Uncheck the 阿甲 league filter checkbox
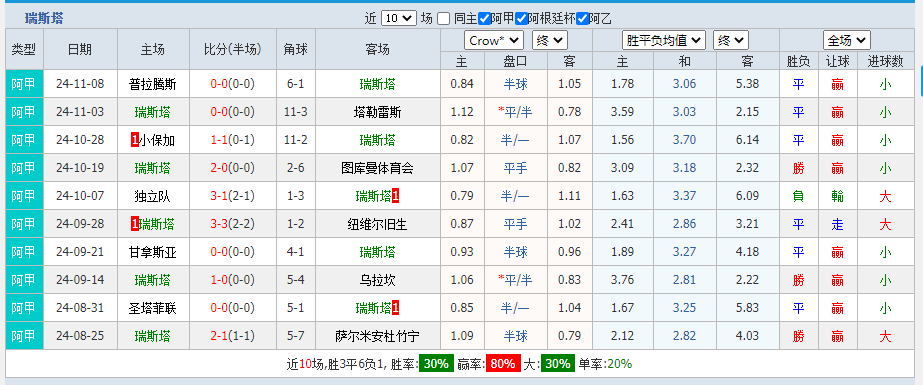The height and width of the screenshot is (385, 923). pos(484,18)
